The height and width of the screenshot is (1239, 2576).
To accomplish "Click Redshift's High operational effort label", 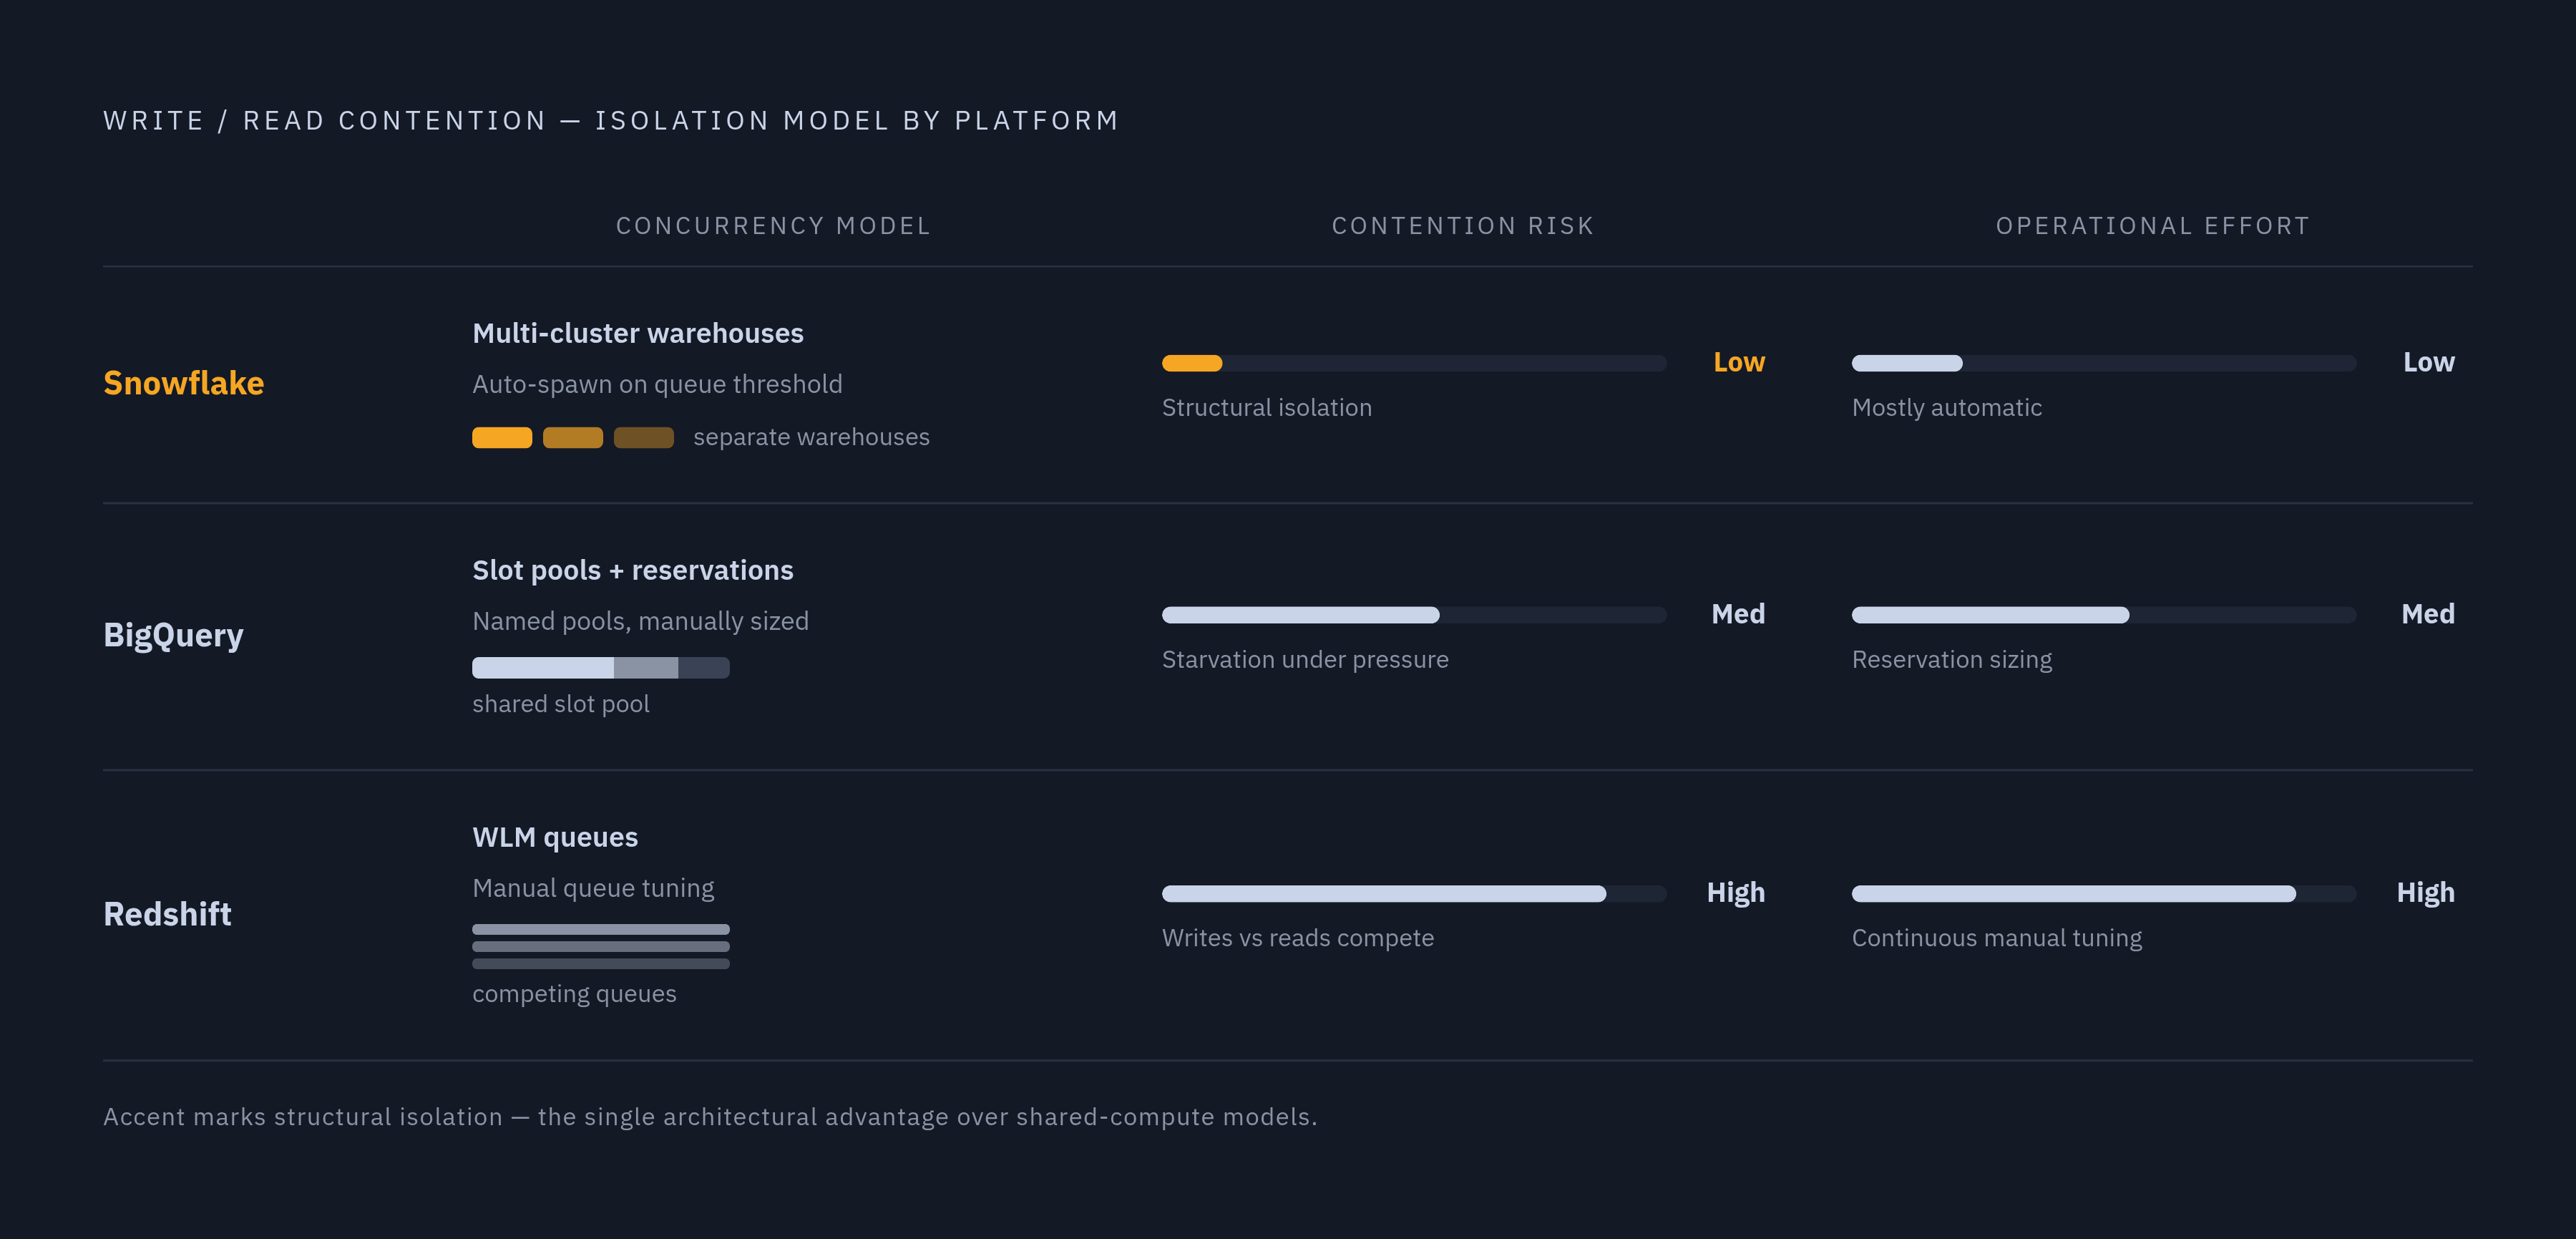I will click(x=2426, y=893).
